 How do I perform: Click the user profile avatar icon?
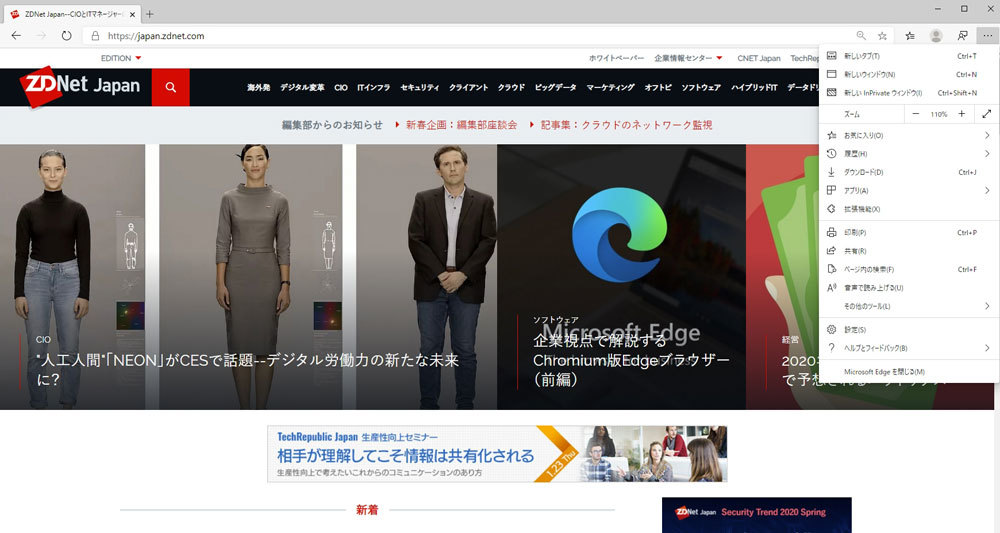point(936,36)
